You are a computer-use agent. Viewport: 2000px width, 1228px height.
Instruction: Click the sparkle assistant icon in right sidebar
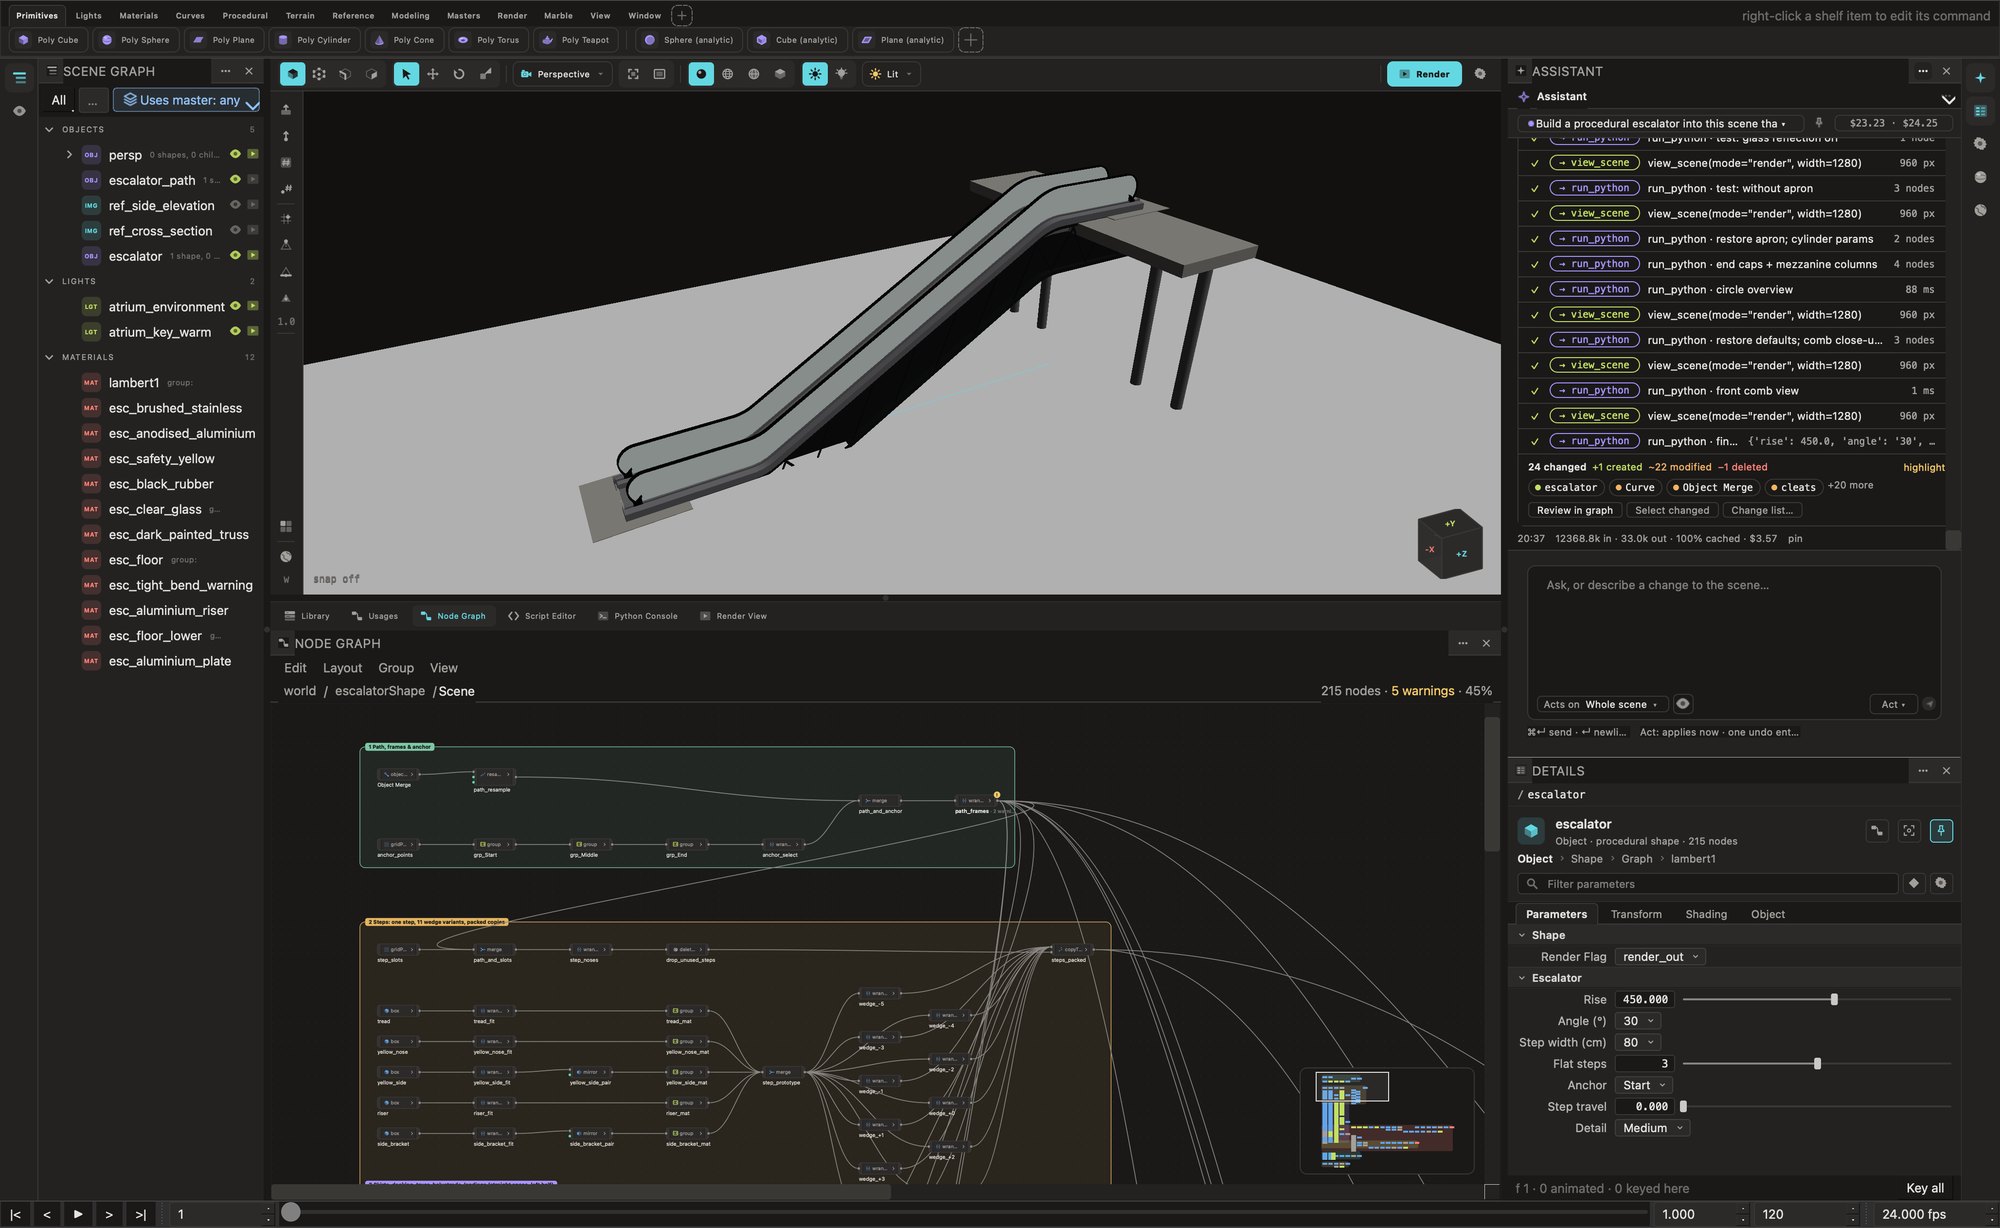[x=1980, y=78]
